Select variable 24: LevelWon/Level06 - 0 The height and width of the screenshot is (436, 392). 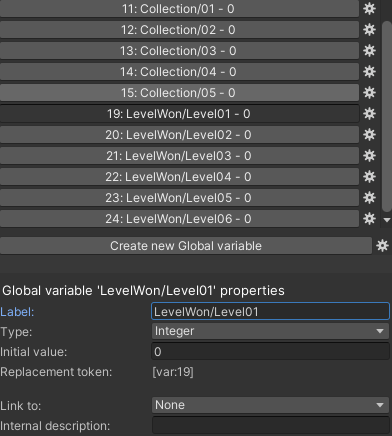click(x=179, y=219)
